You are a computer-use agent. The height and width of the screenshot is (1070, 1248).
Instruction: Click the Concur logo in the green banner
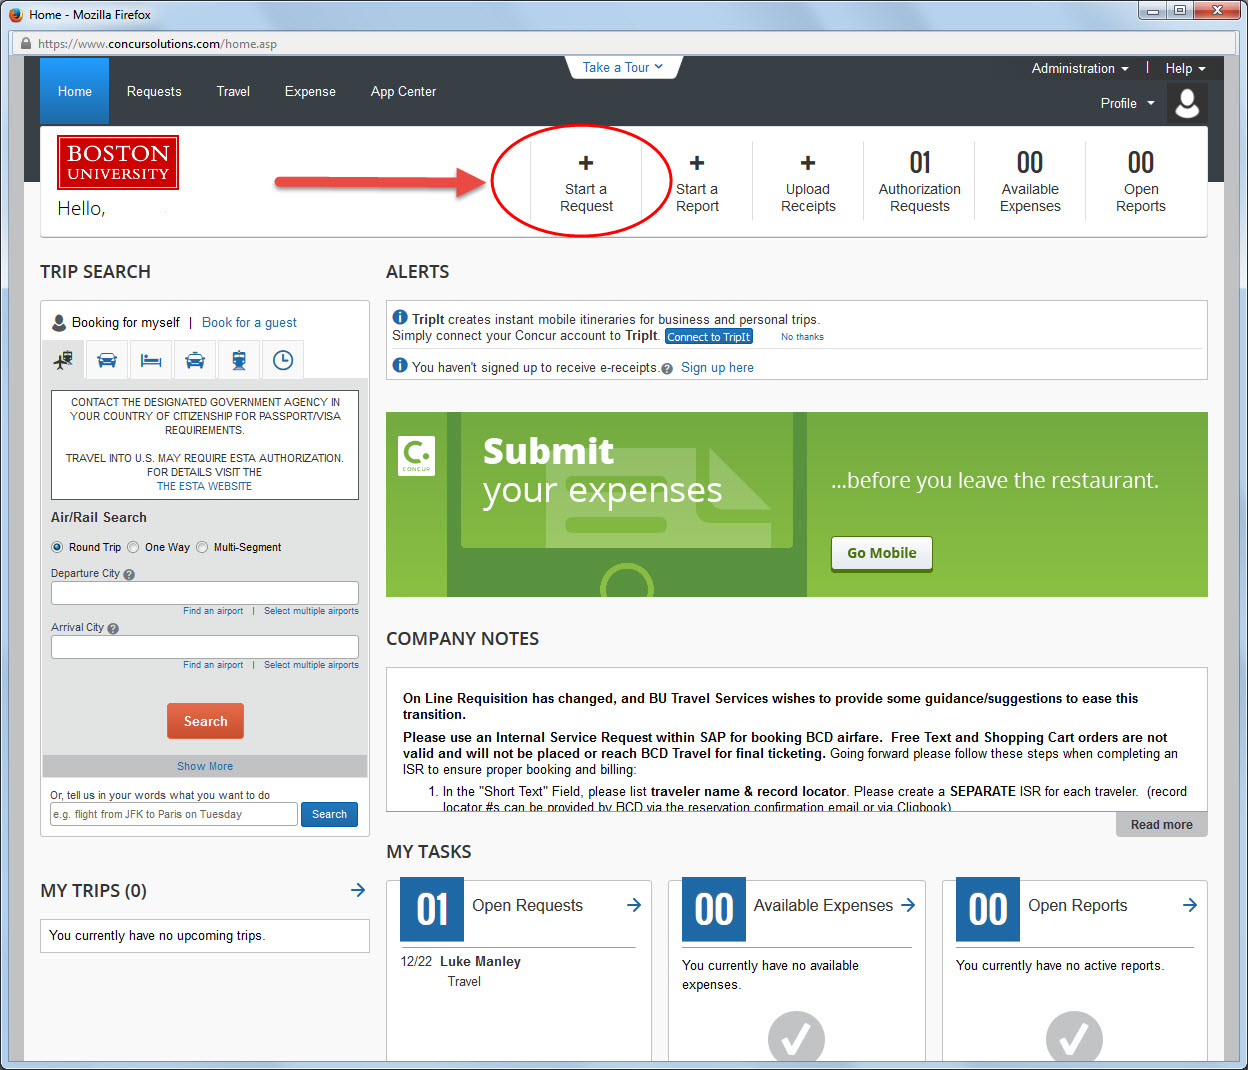pos(416,456)
